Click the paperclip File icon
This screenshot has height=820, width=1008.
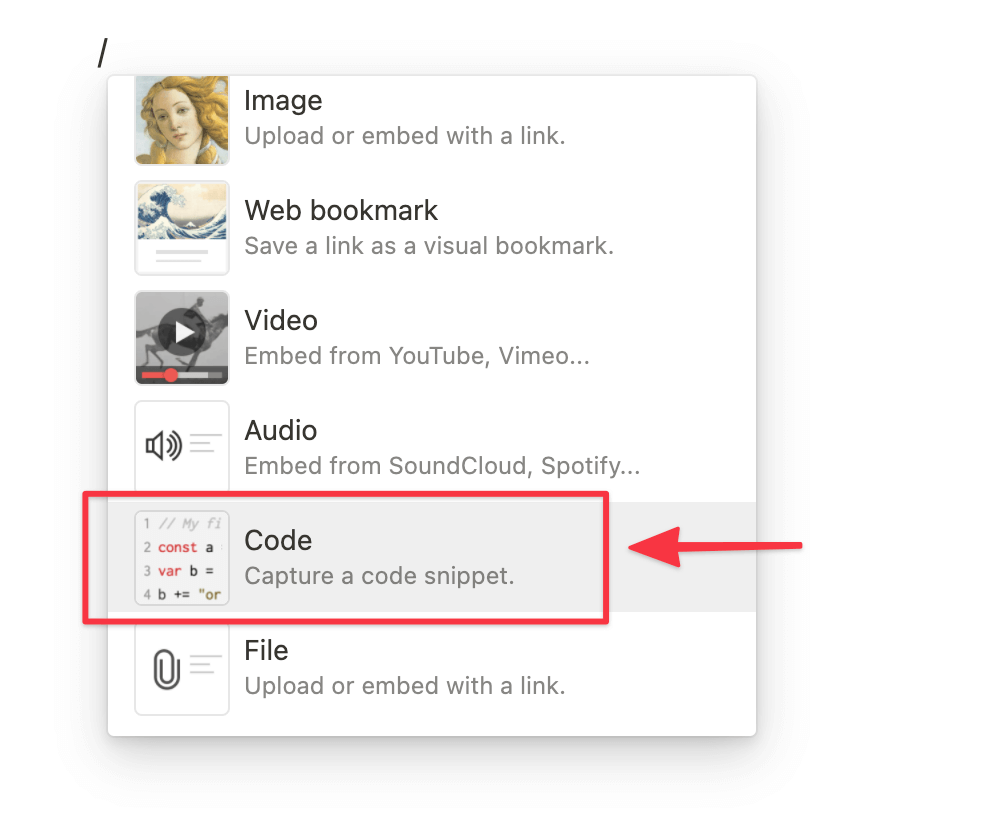166,669
